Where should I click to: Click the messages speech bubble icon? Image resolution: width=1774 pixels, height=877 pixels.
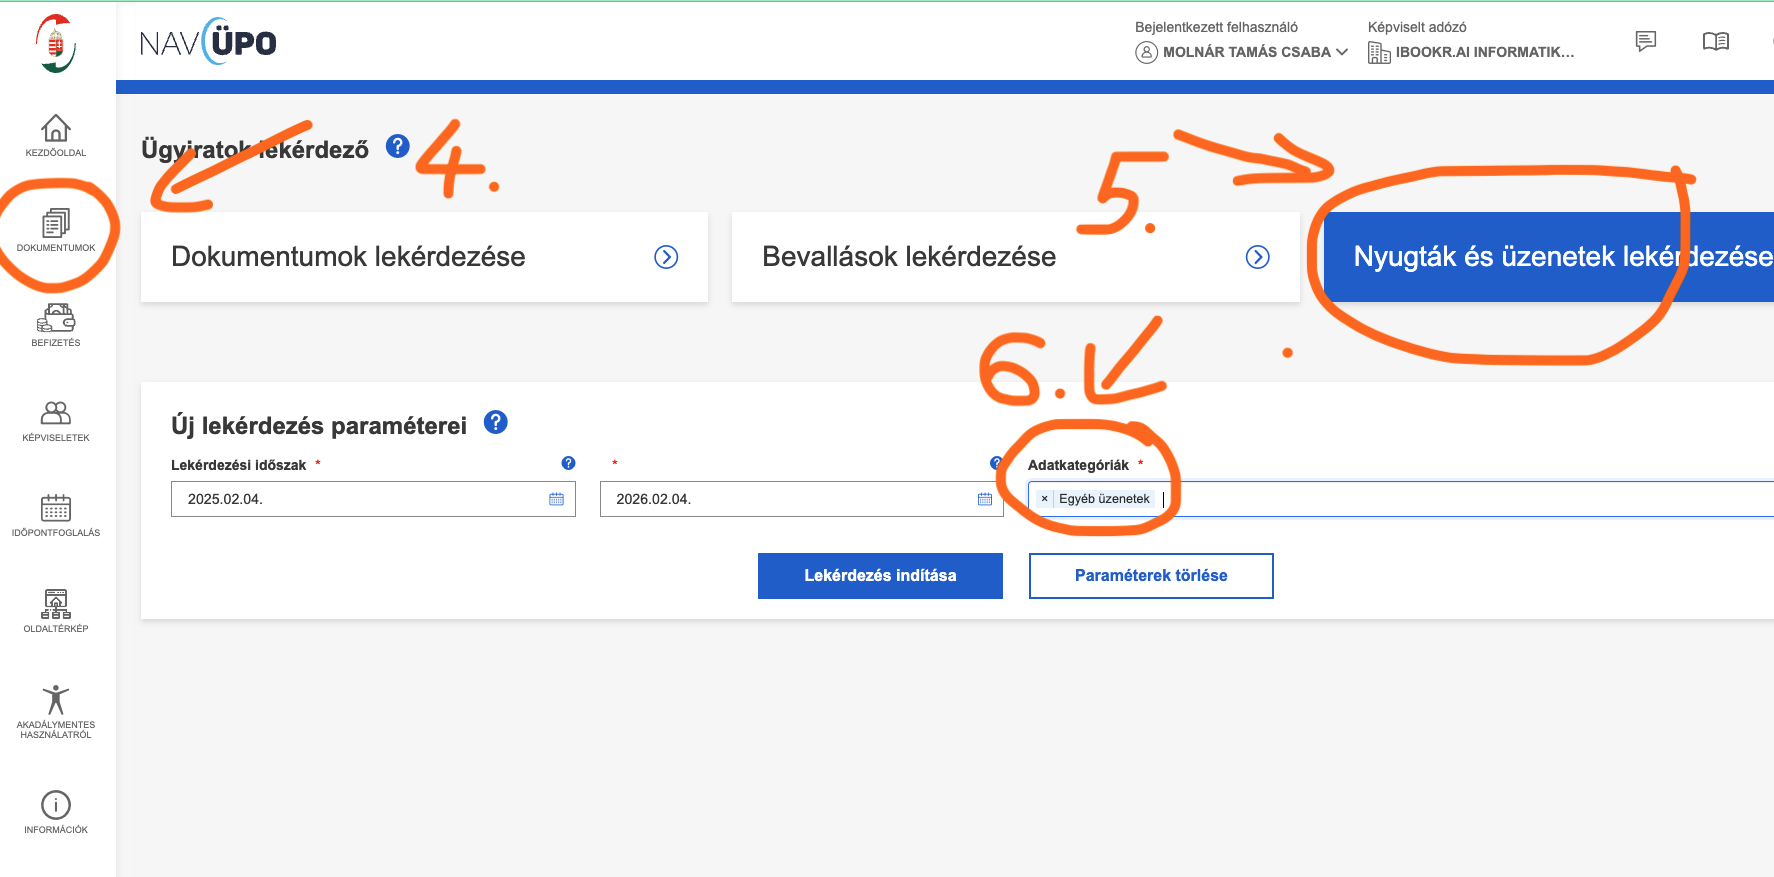(1645, 41)
